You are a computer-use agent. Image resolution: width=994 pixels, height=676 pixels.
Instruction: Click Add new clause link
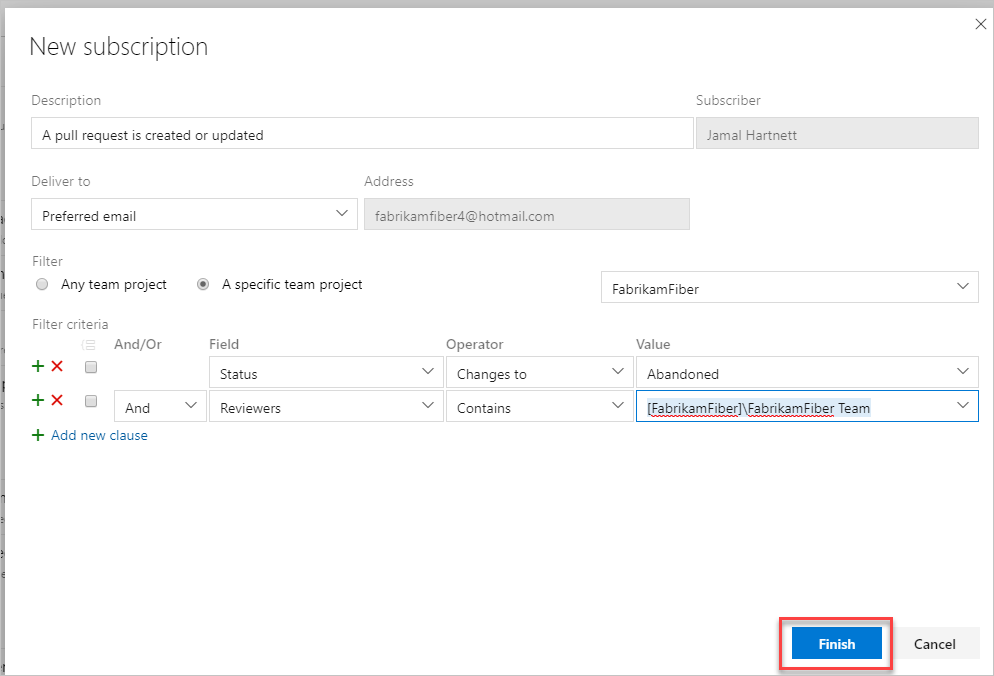(x=99, y=435)
